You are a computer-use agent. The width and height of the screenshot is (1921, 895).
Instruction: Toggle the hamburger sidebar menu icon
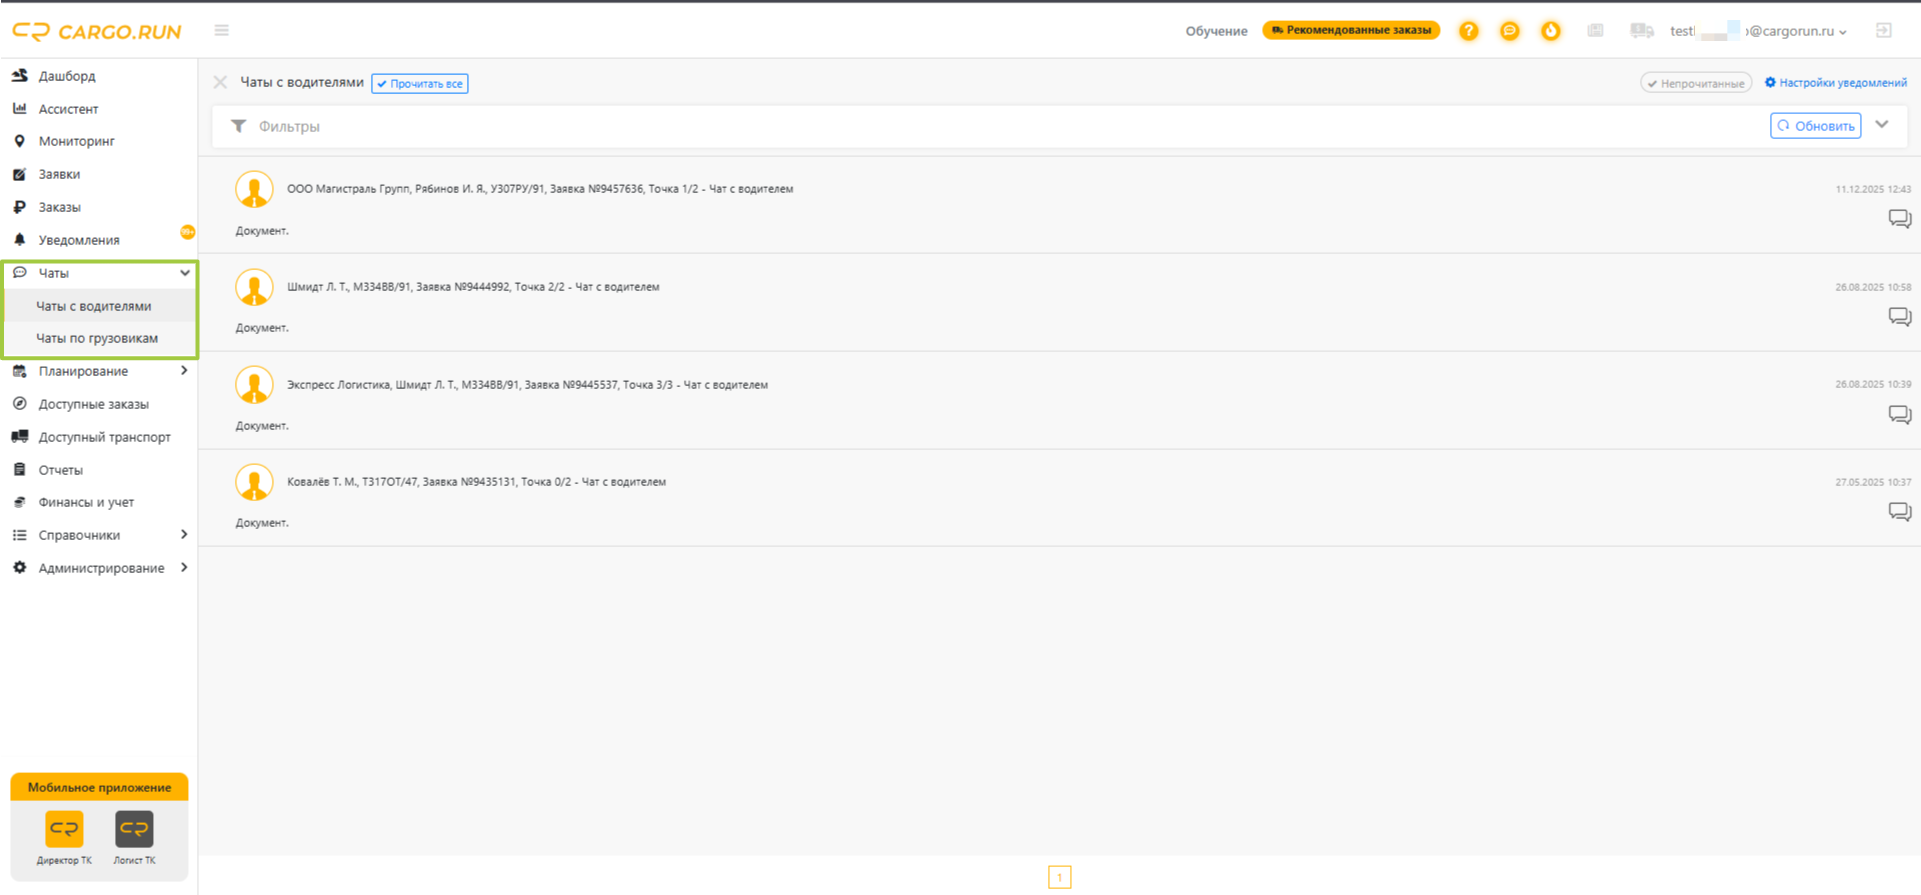222,31
